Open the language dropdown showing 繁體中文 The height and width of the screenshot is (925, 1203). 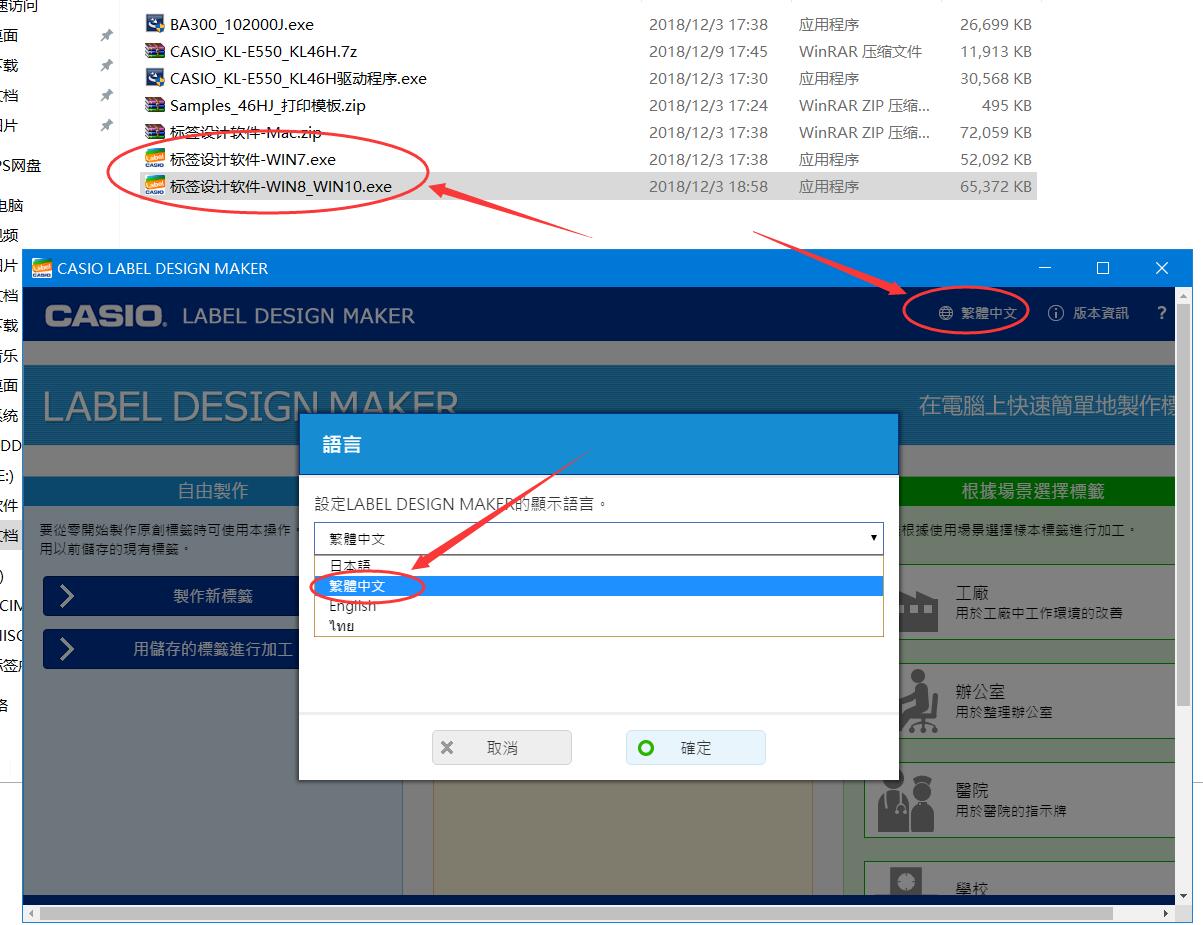599,538
